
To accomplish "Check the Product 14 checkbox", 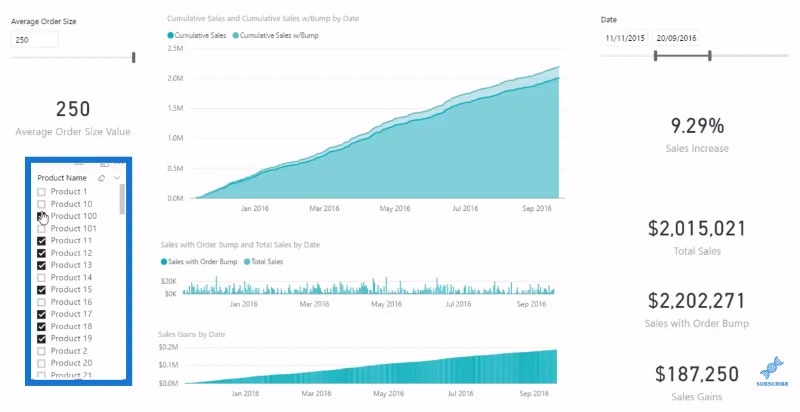I will [41, 277].
